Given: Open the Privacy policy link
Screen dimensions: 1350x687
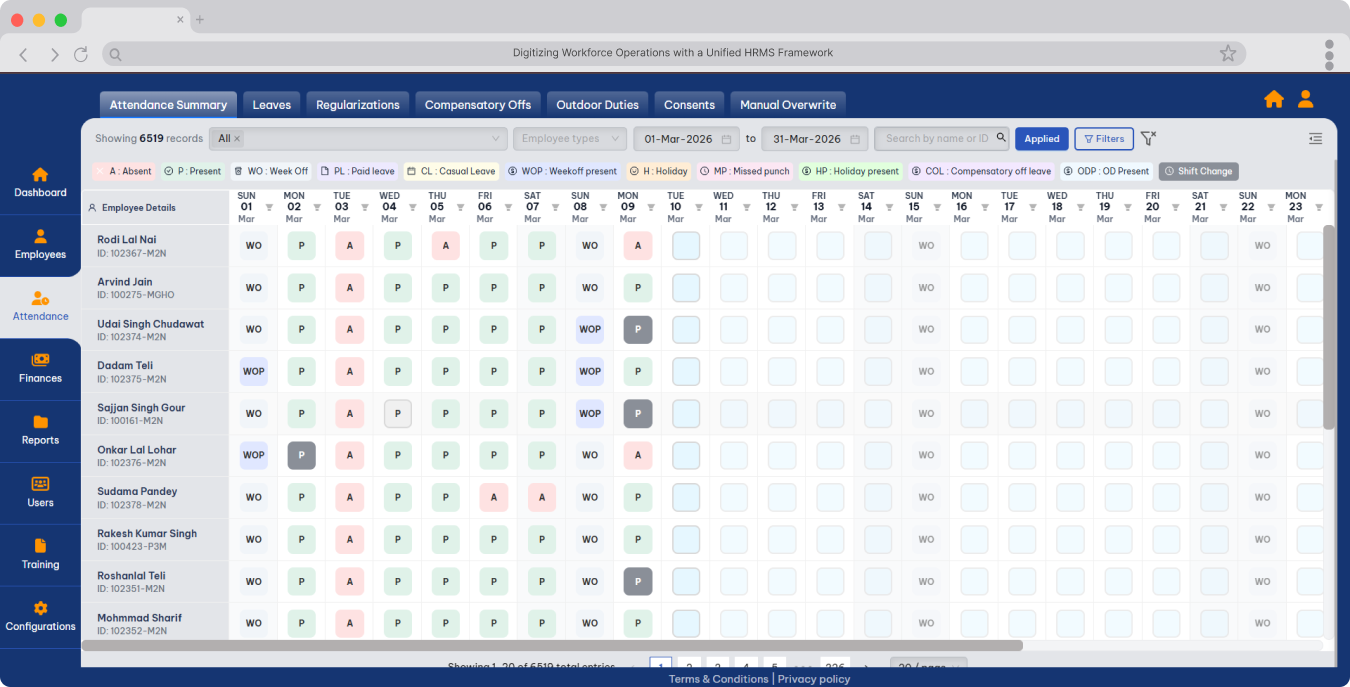Looking at the screenshot, I should click(813, 679).
